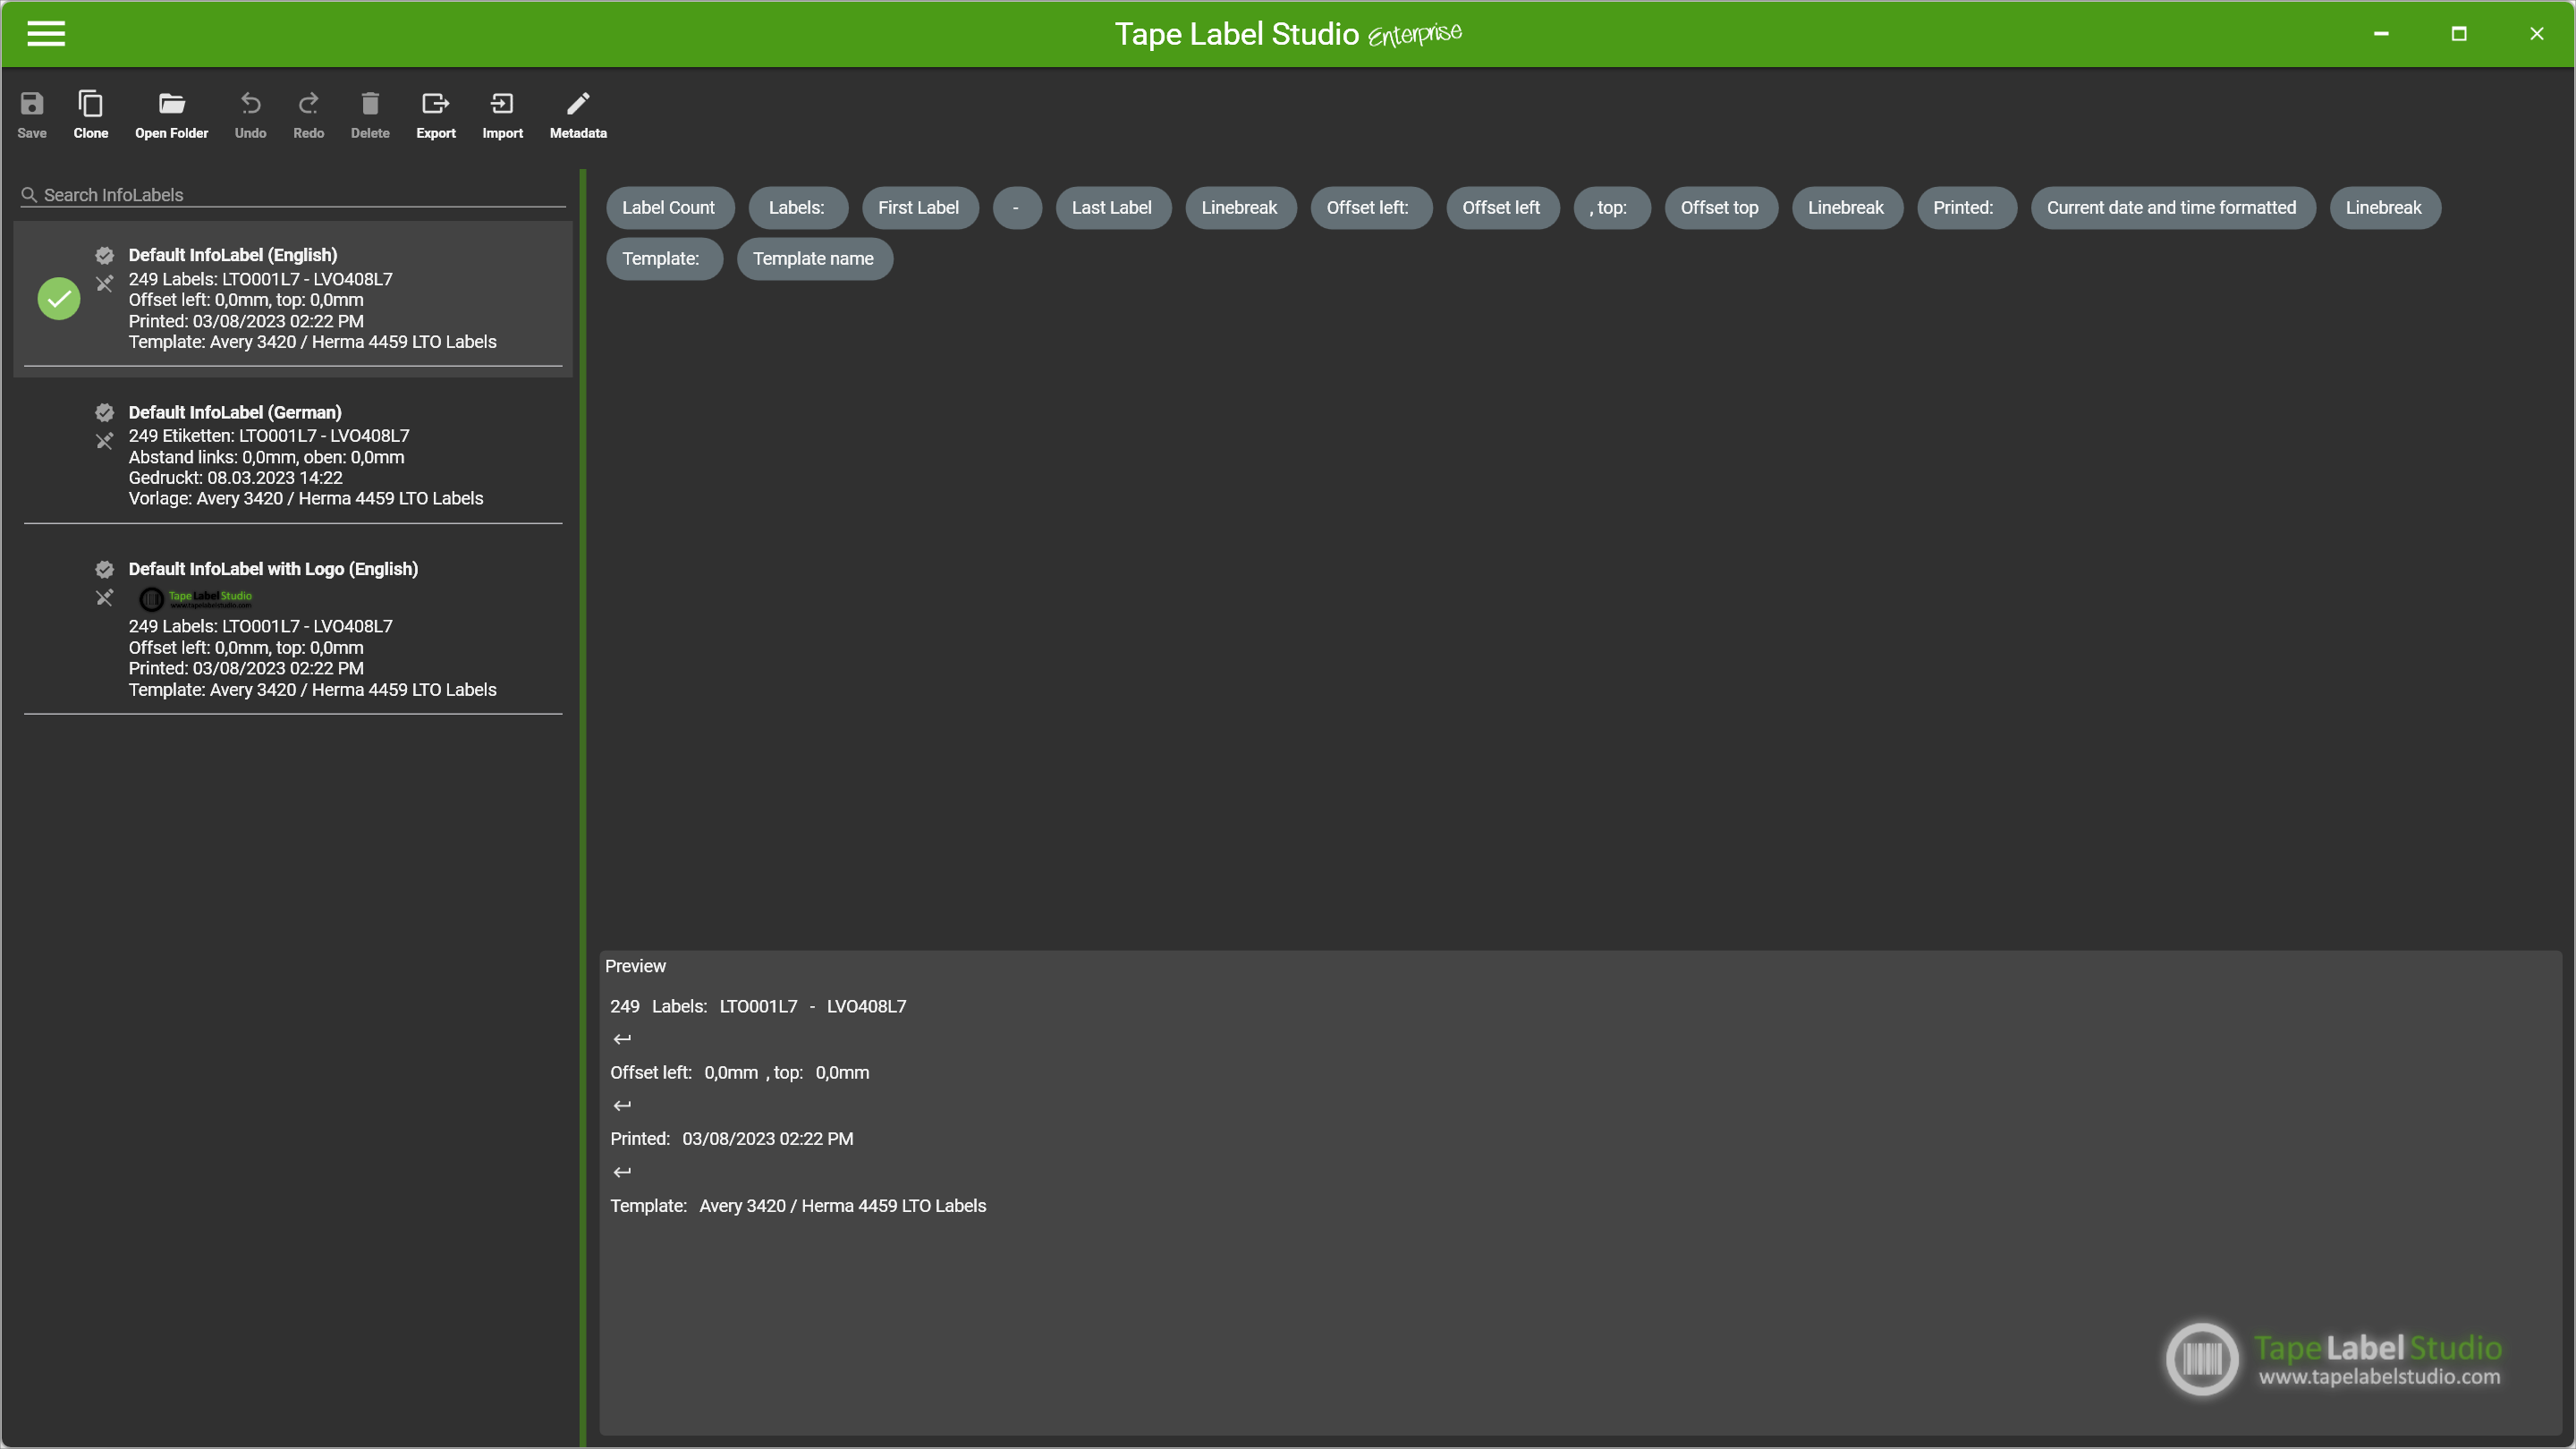
Task: Click the Linebreak chip after Last Label
Action: tap(1240, 208)
